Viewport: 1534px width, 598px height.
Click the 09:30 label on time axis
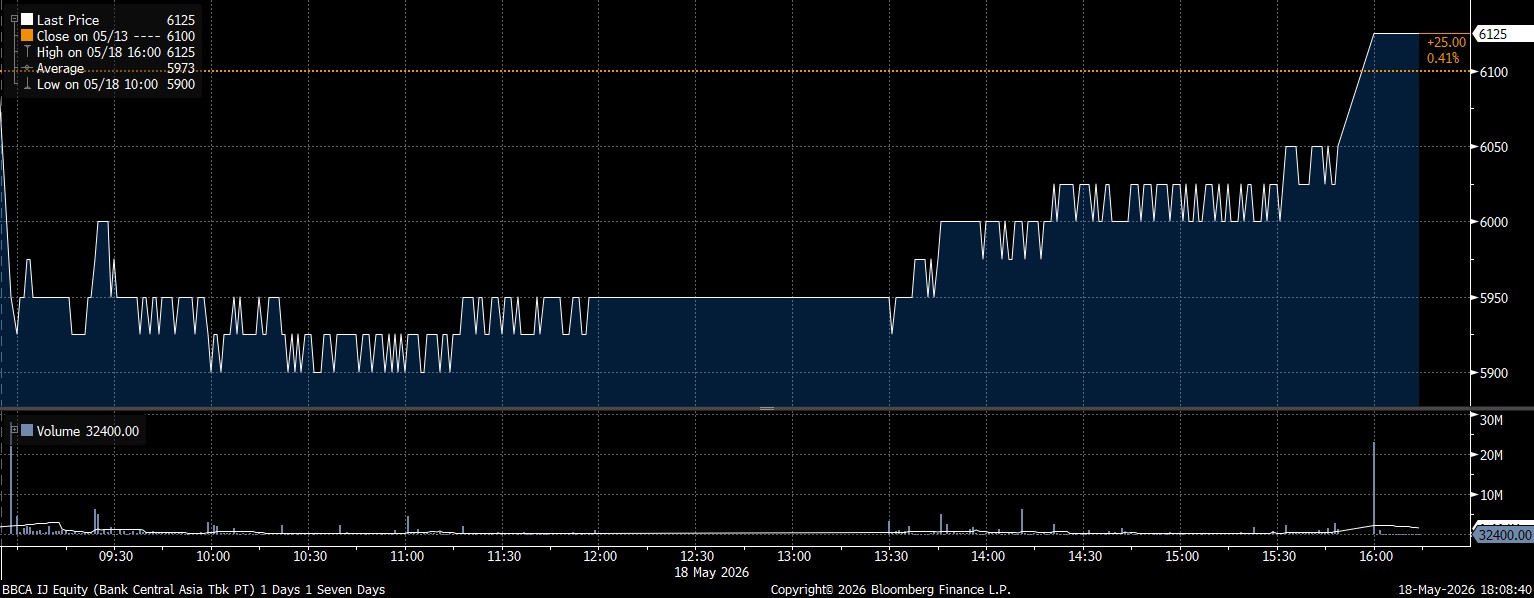click(x=115, y=556)
